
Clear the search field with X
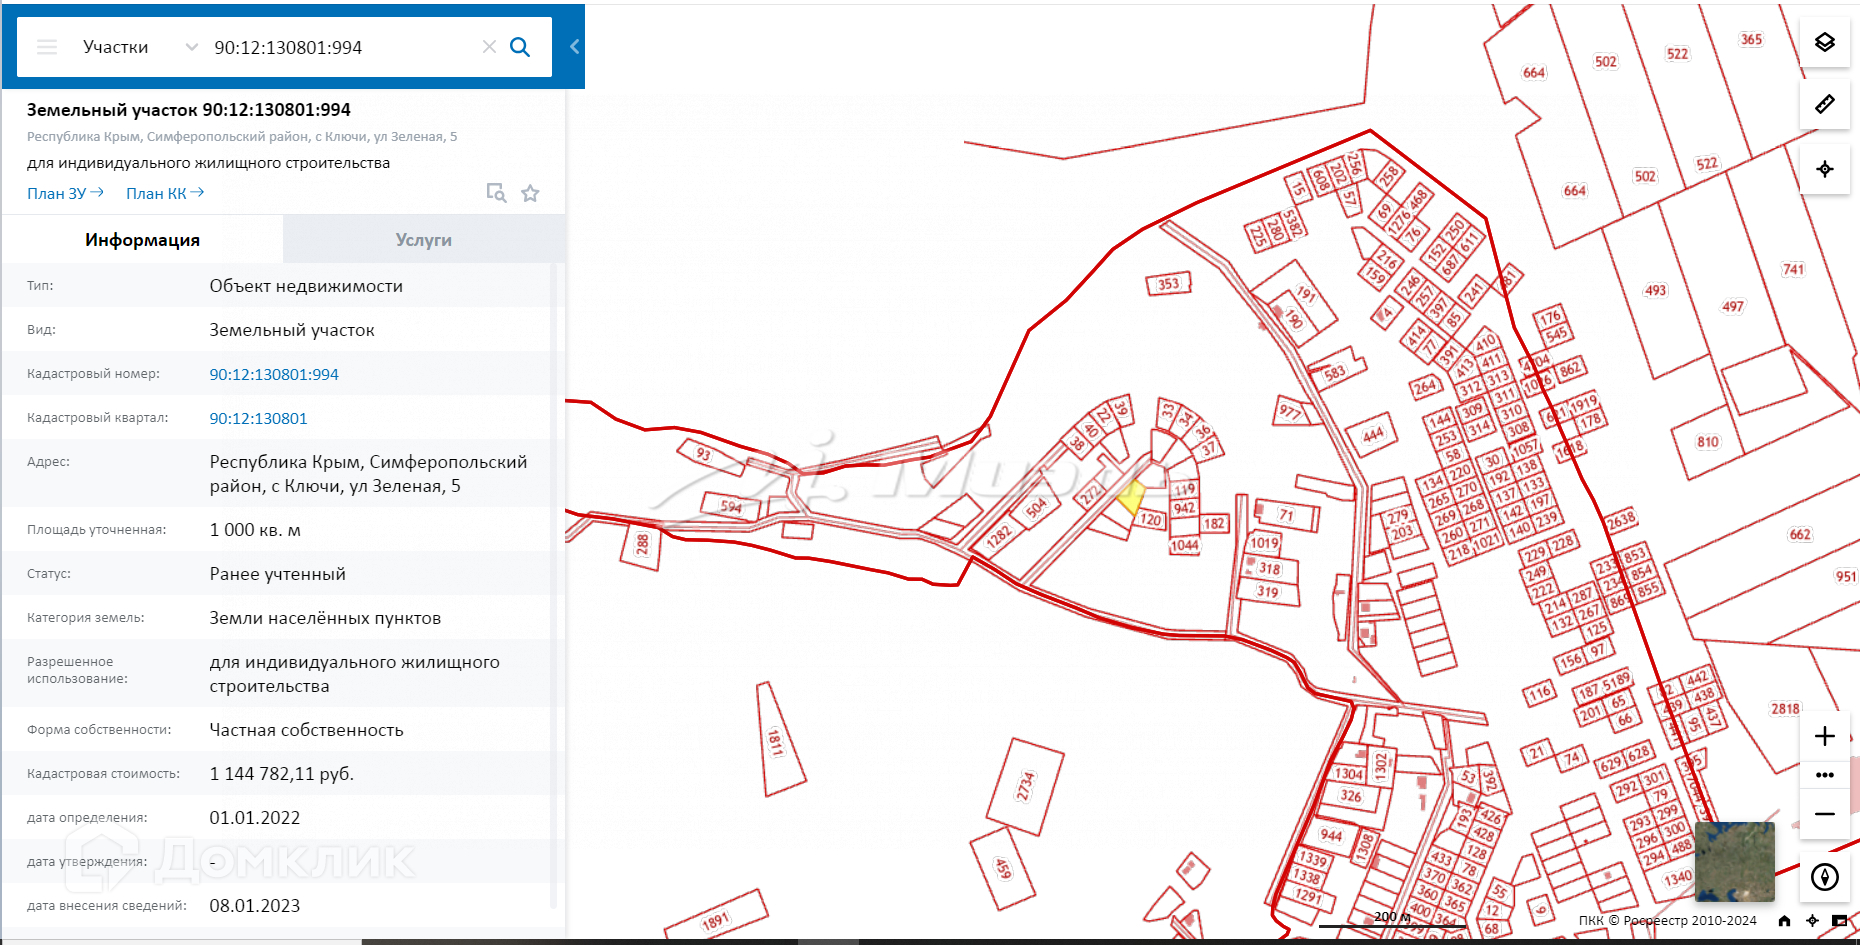click(489, 47)
